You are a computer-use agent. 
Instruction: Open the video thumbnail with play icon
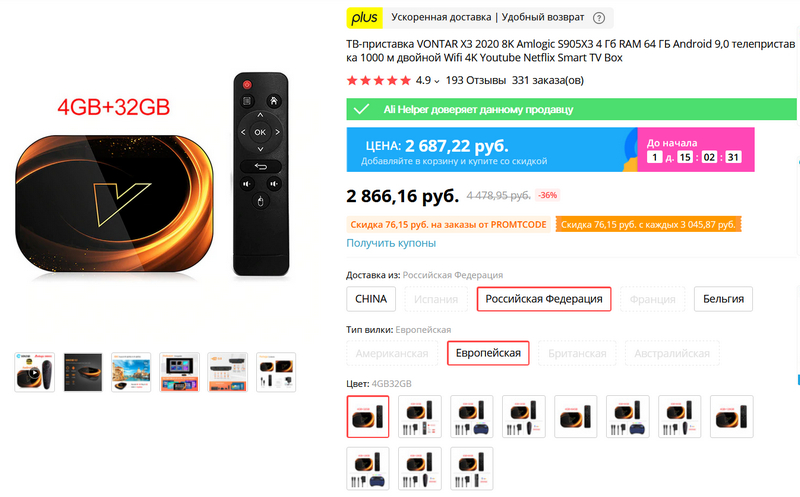pos(34,372)
